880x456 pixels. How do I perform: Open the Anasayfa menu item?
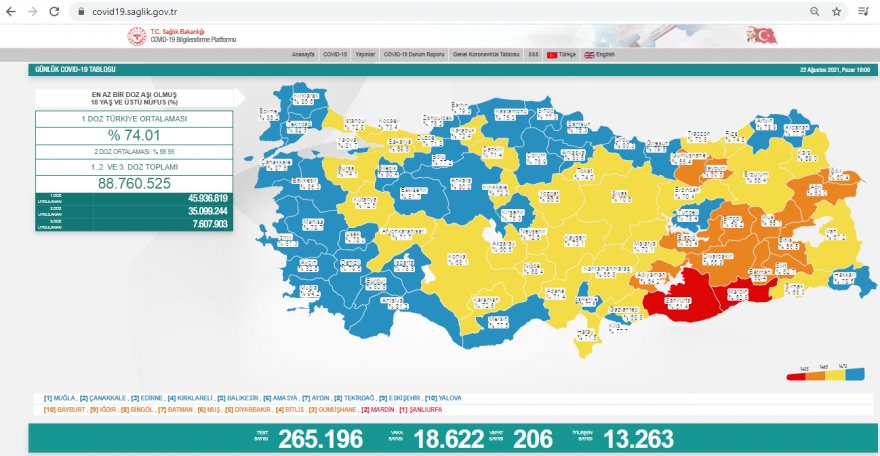pos(303,54)
